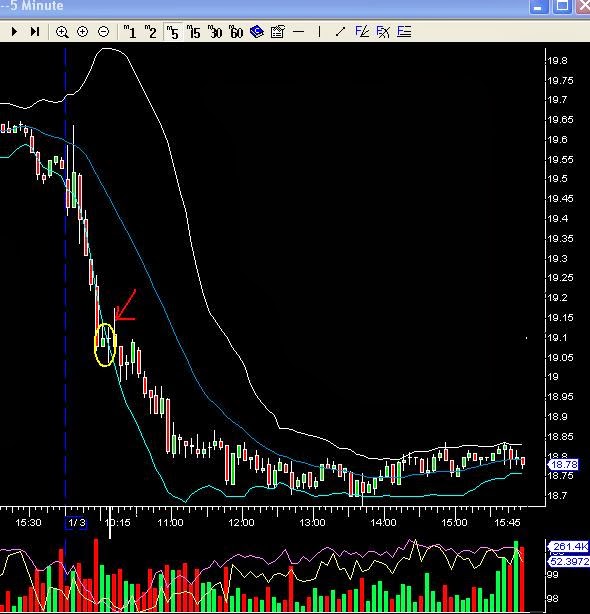Viewport: 590px width, 614px height.
Task: Click the 15:00 time axis label
Action: tap(455, 523)
